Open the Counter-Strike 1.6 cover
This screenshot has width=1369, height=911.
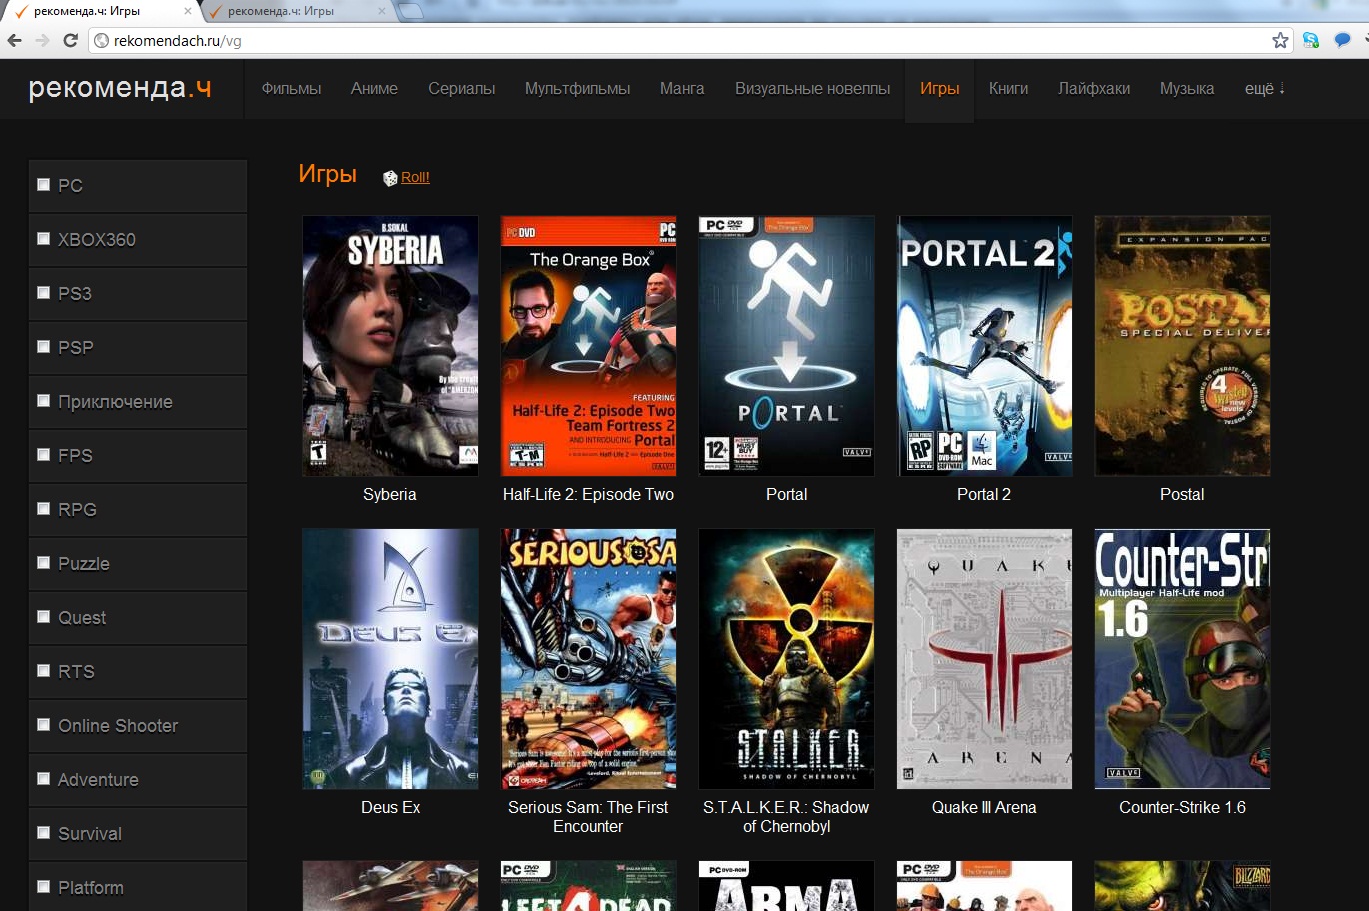tap(1182, 659)
